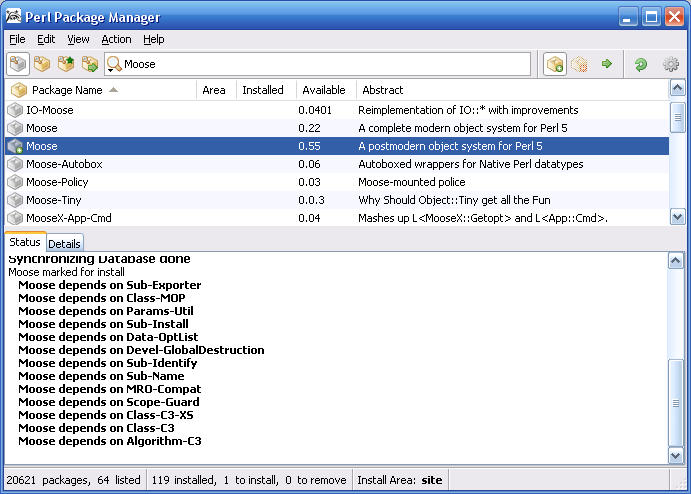This screenshot has height=494, width=691.
Task: Click the status pane scrollbar thumb
Action: click(676, 403)
